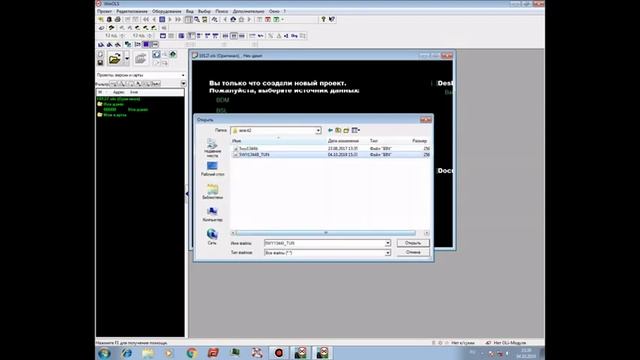The image size is (640, 360).
Task: Expand the Проекты, версии и карты dropdown
Action: point(183,76)
